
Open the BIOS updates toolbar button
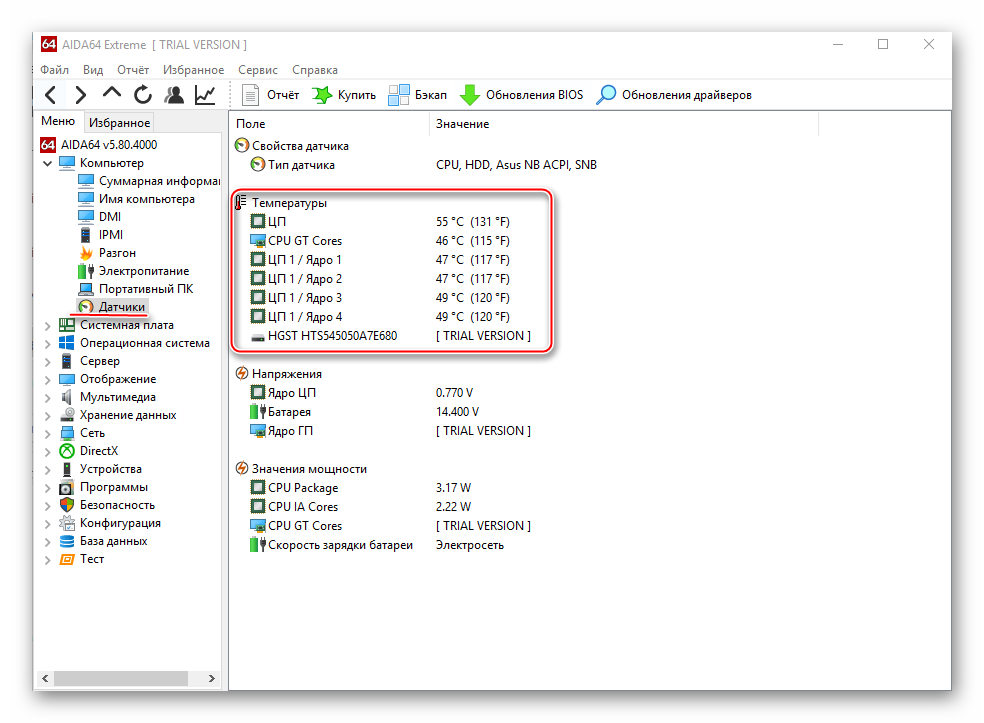click(x=521, y=95)
